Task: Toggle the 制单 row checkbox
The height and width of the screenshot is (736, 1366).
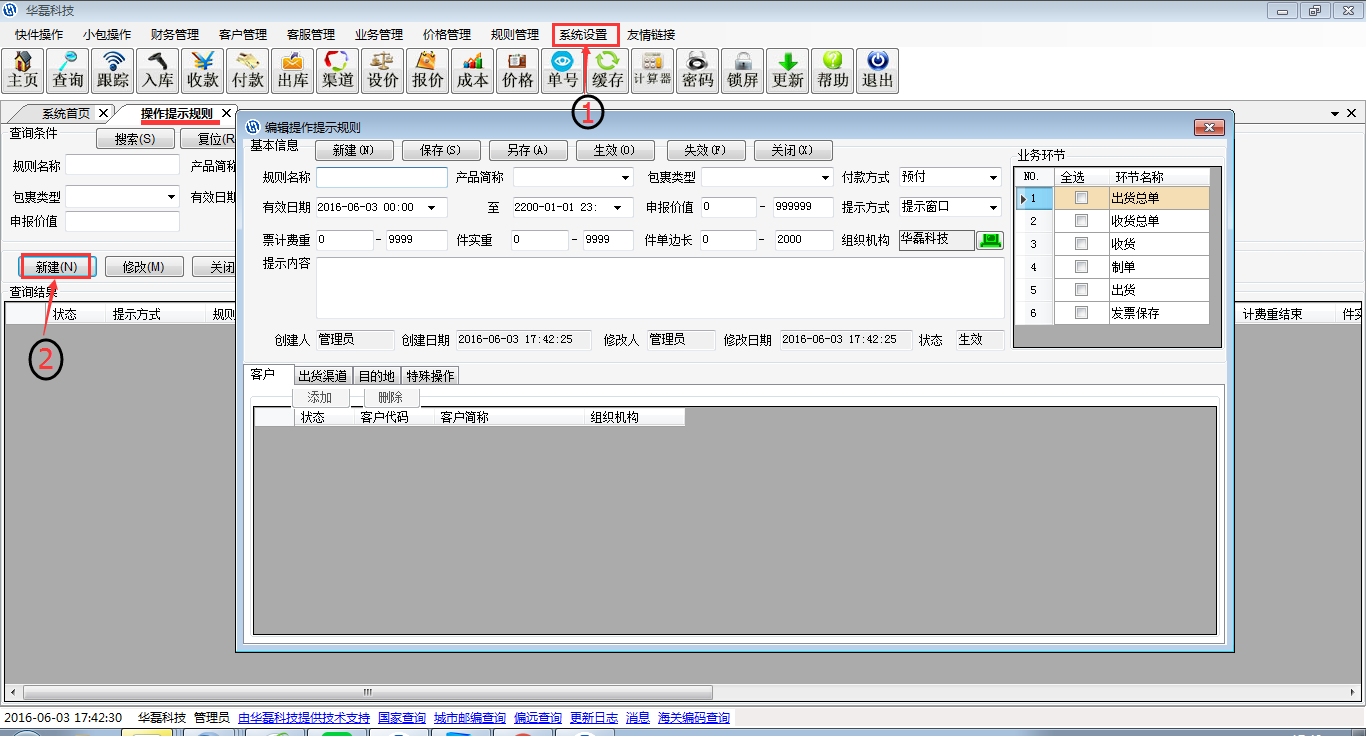Action: click(1081, 267)
